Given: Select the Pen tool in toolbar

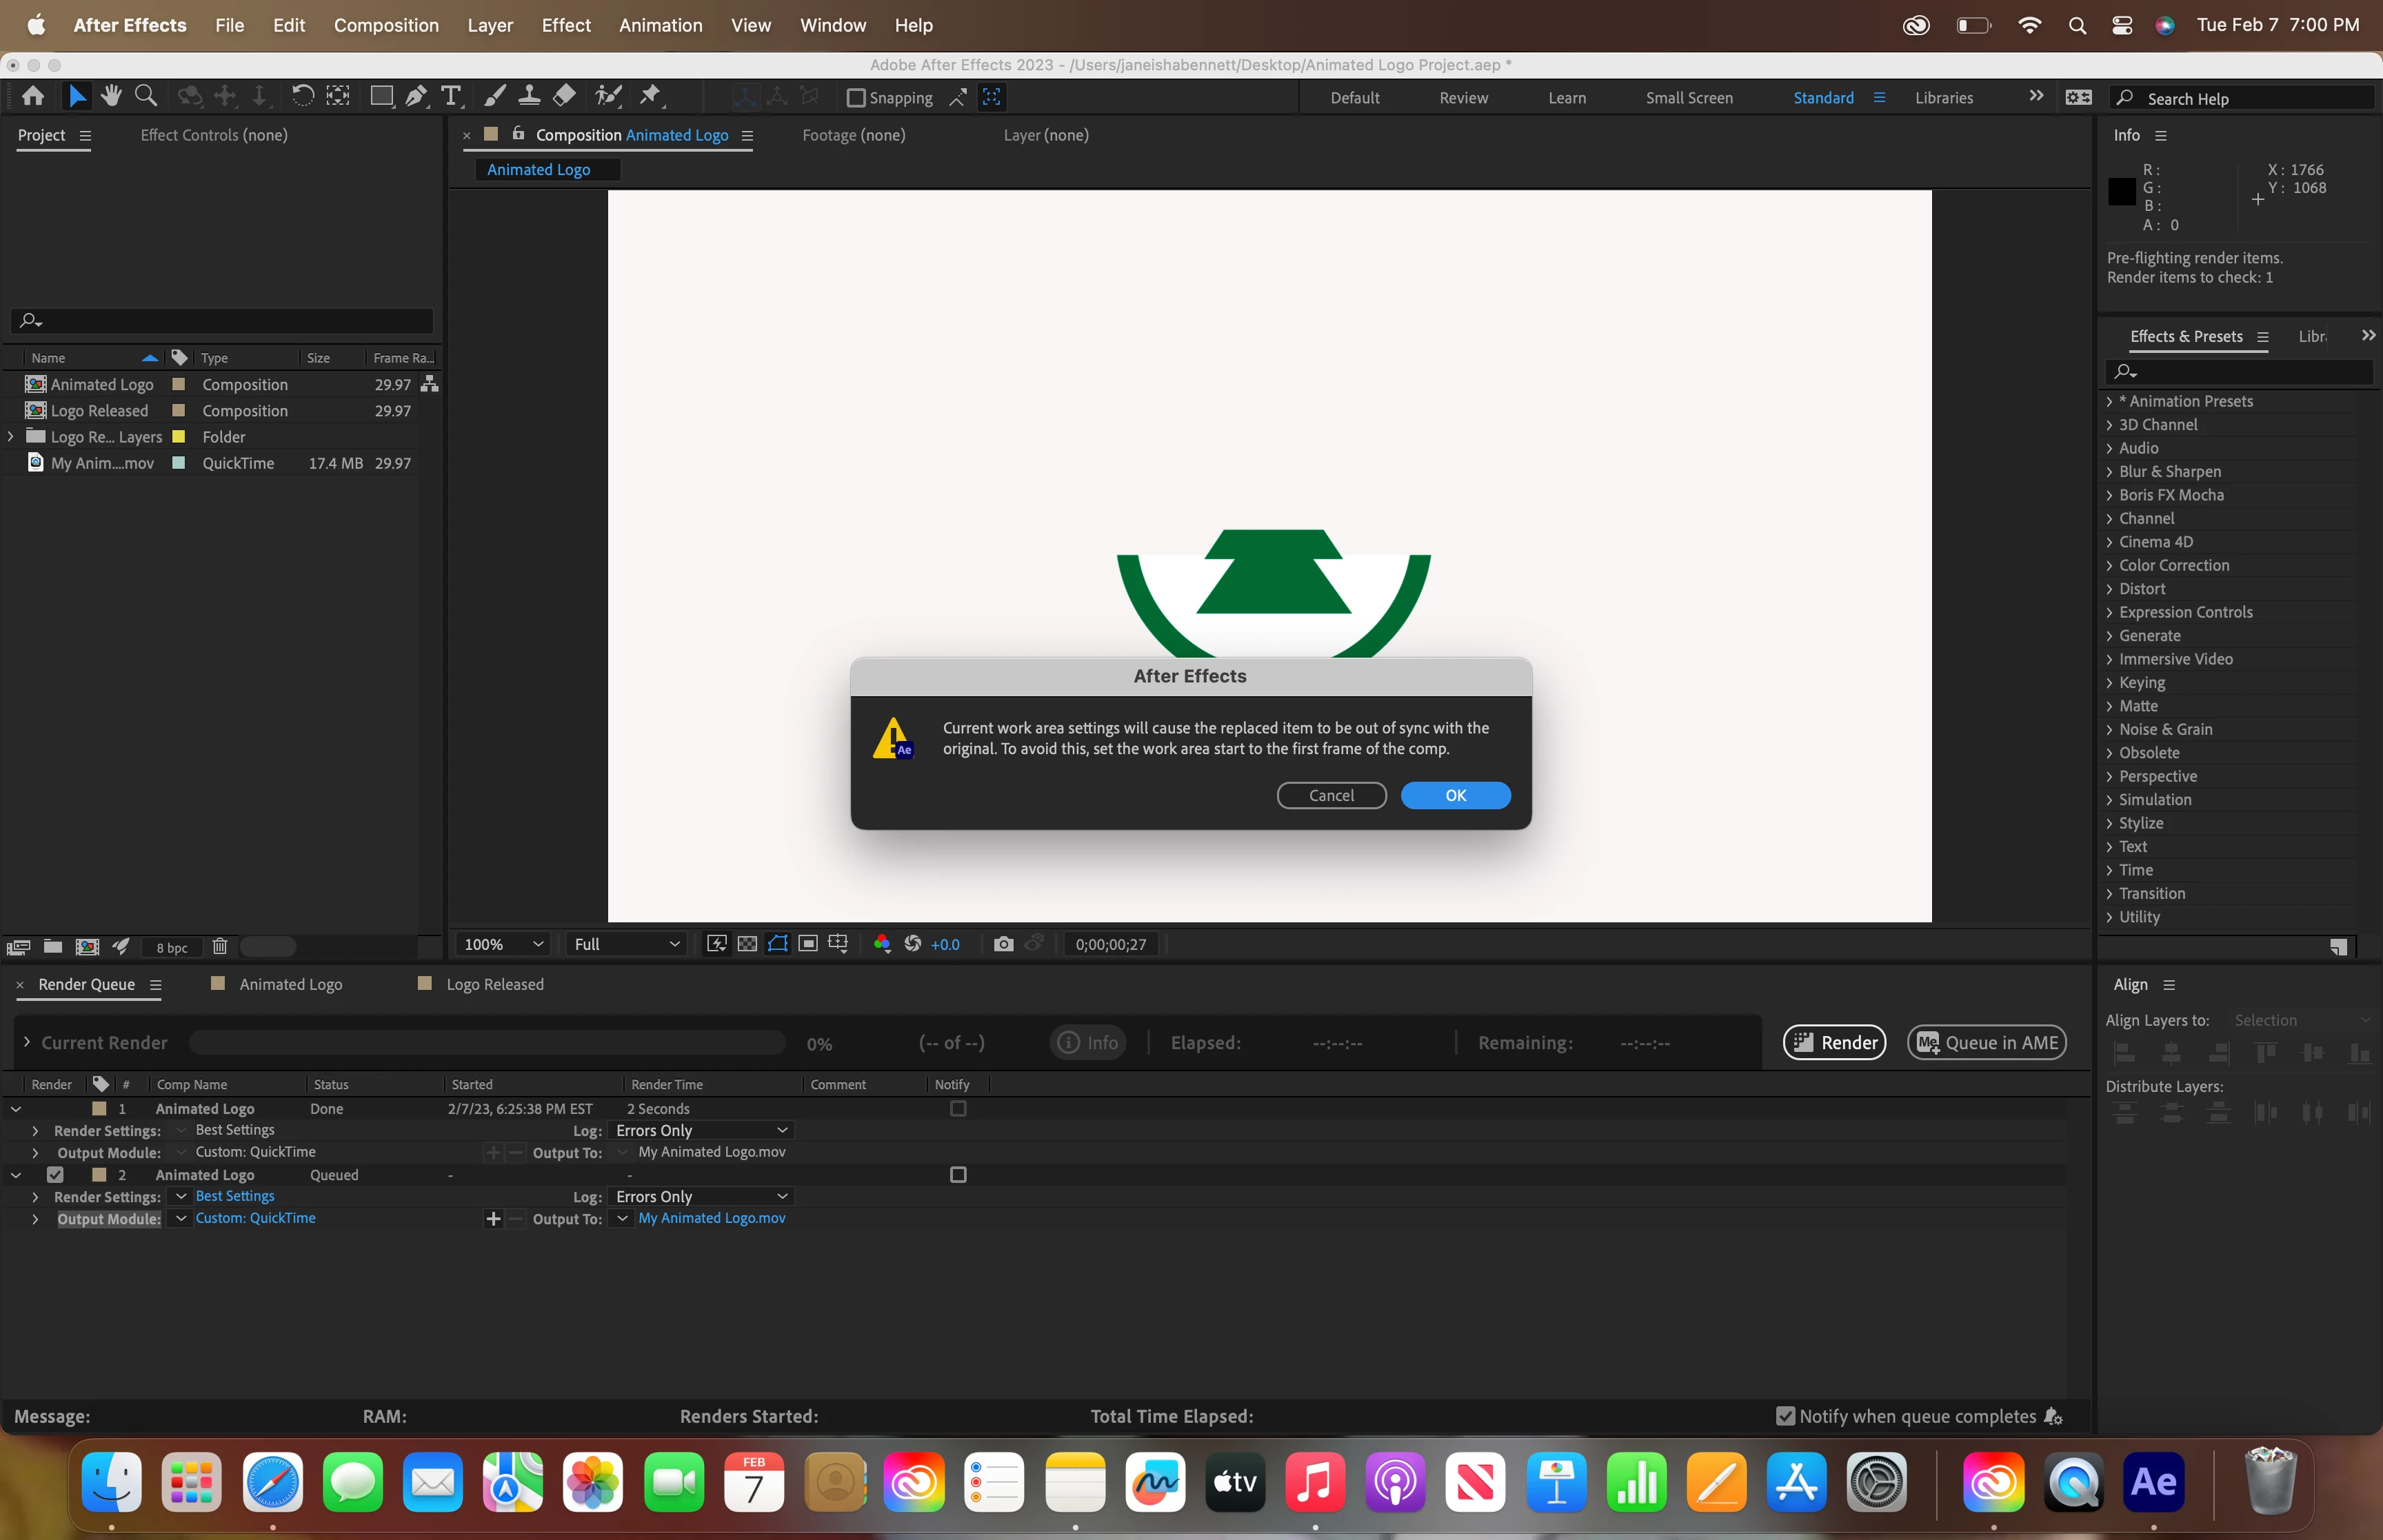Looking at the screenshot, I should coord(416,96).
